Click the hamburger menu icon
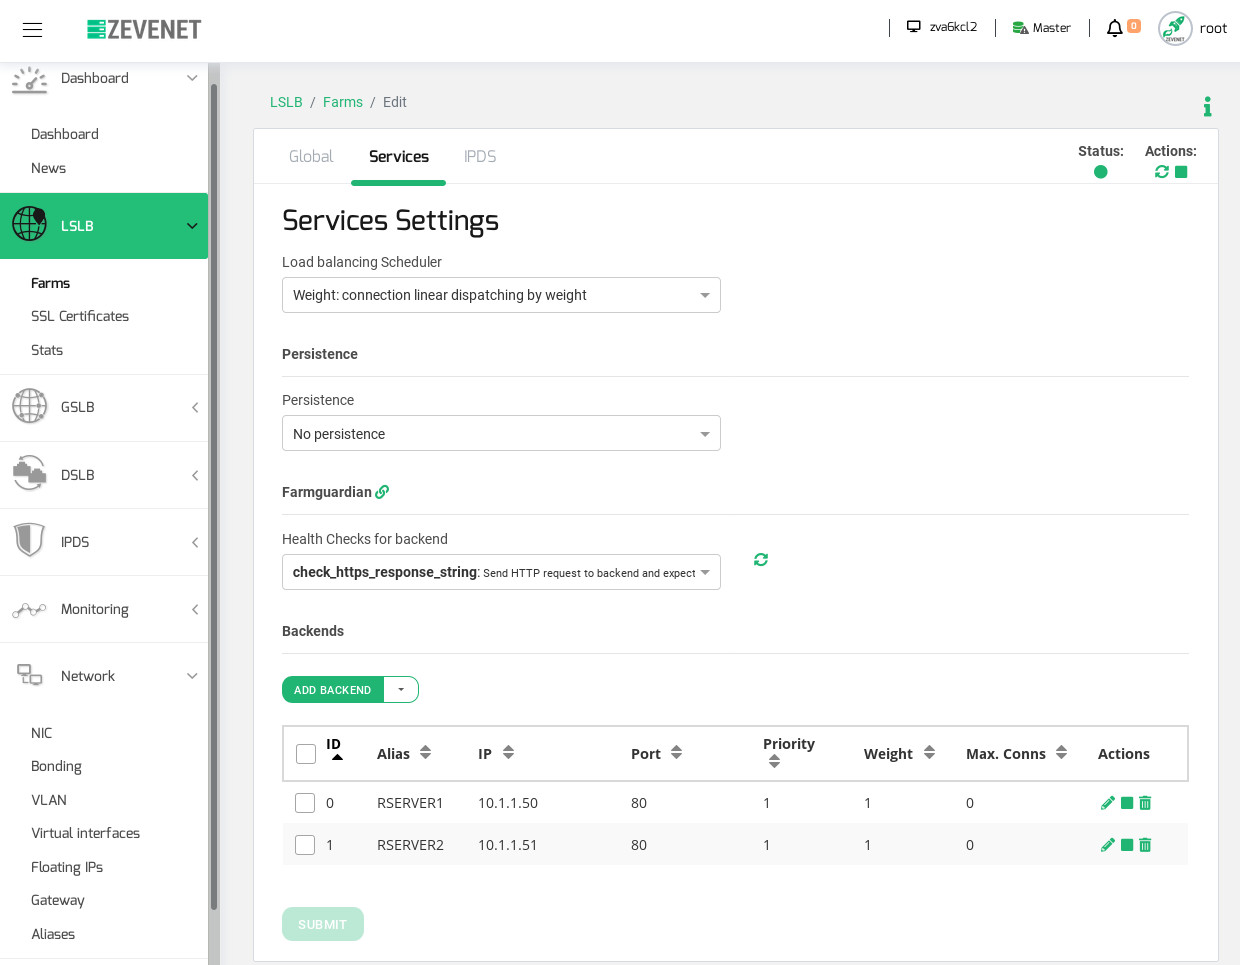The image size is (1240, 965). [x=32, y=29]
